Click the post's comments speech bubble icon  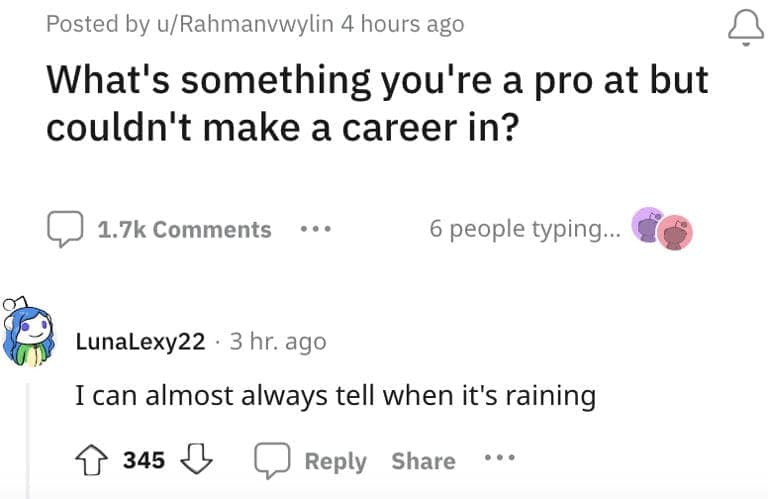tap(65, 229)
